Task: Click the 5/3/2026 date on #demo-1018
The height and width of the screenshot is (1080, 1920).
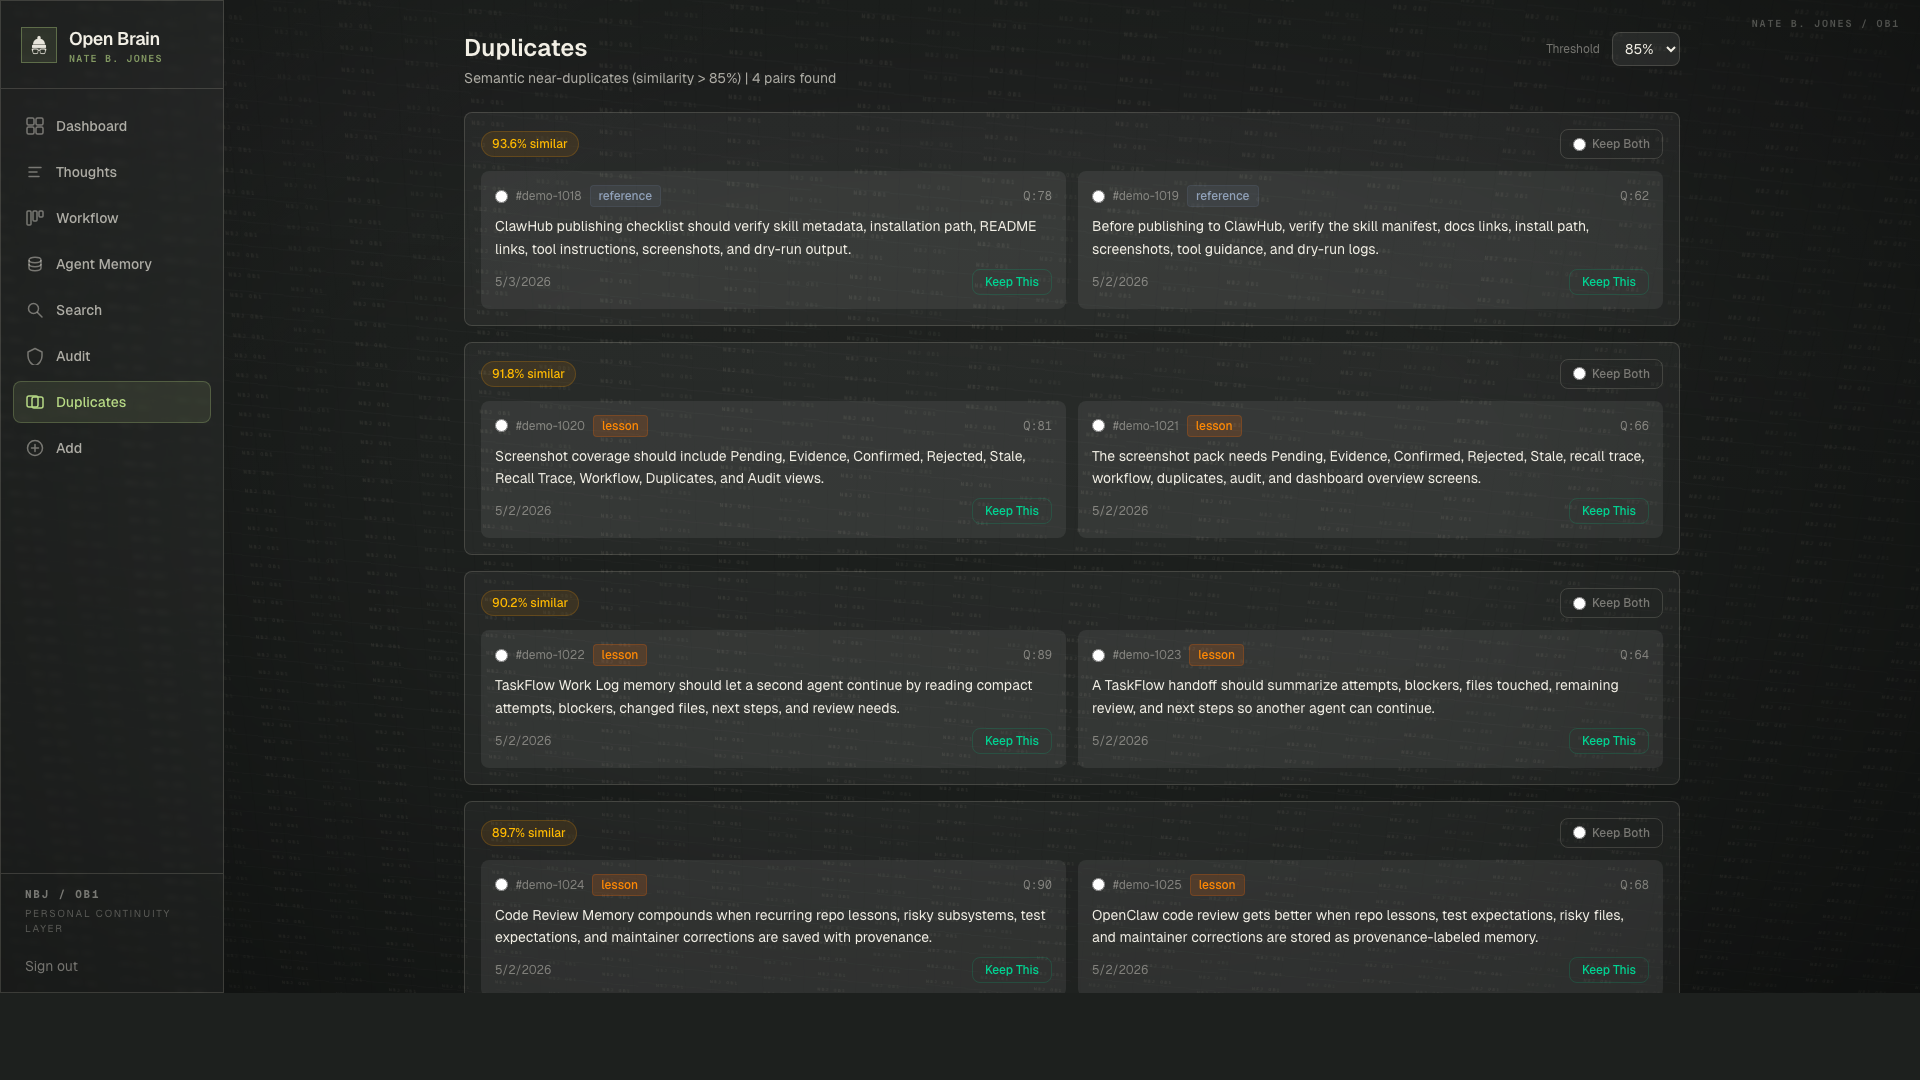Action: point(523,282)
